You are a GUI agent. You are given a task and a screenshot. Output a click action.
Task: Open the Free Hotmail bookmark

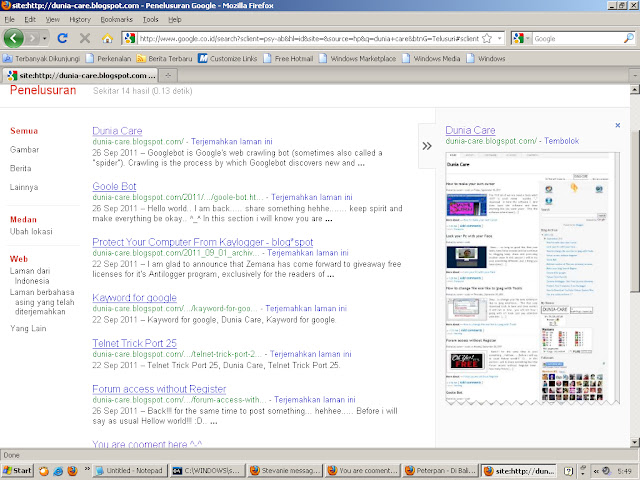pos(288,58)
